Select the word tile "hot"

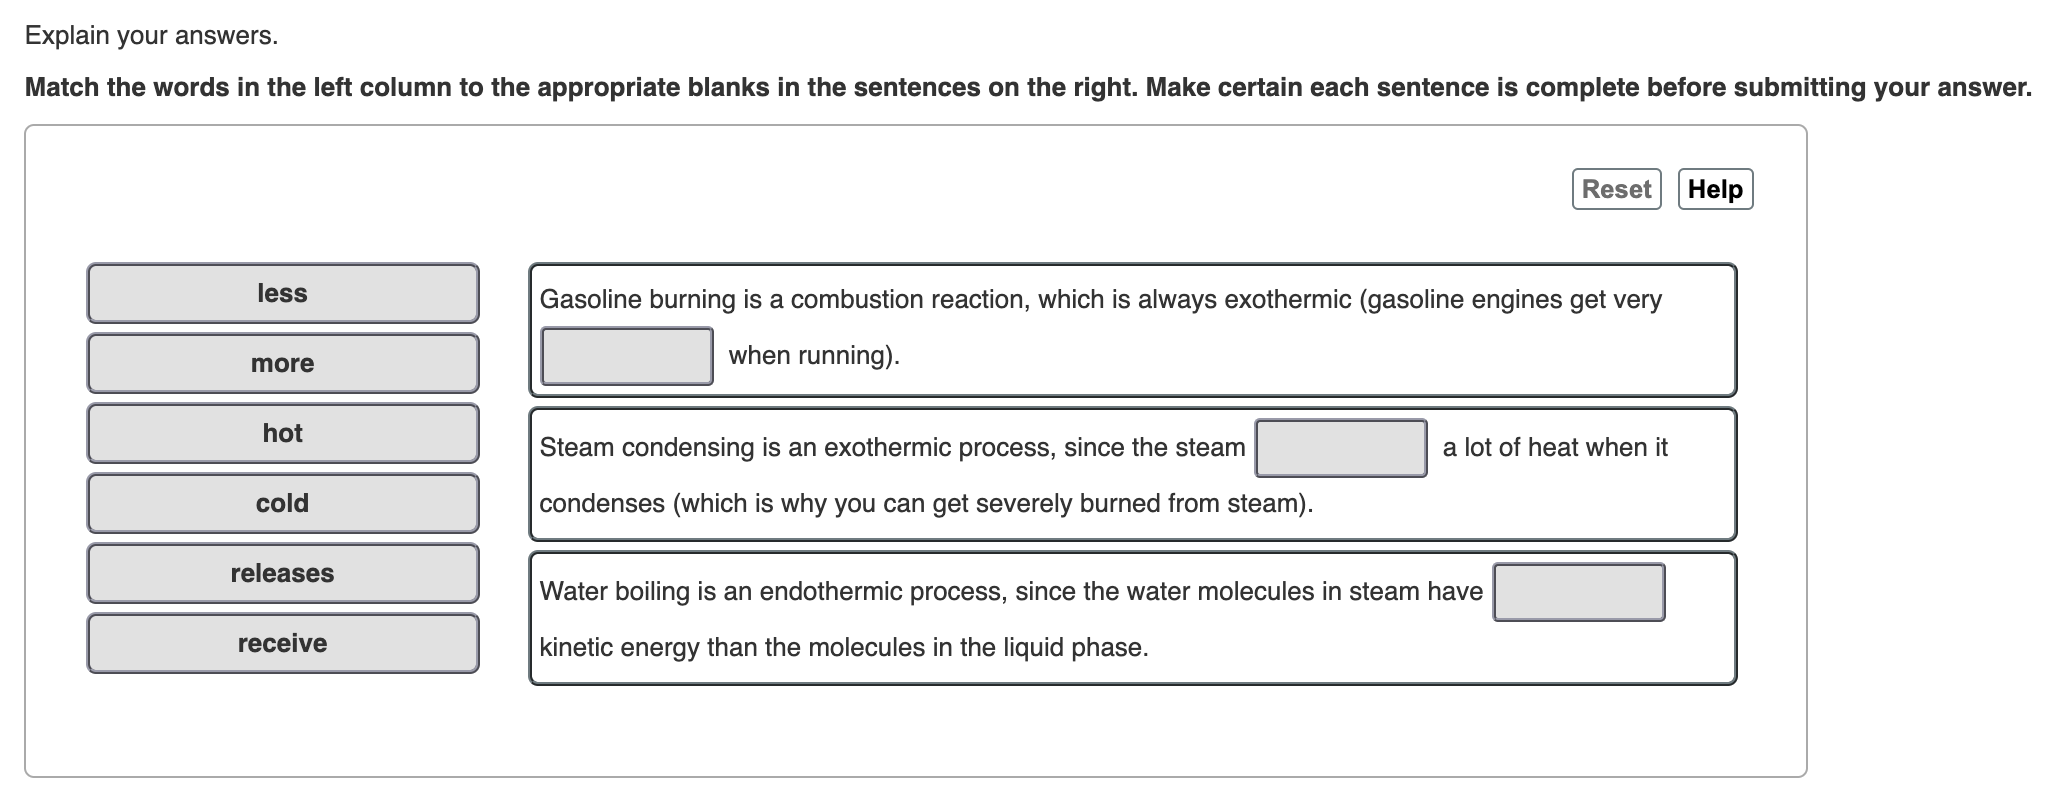click(283, 433)
